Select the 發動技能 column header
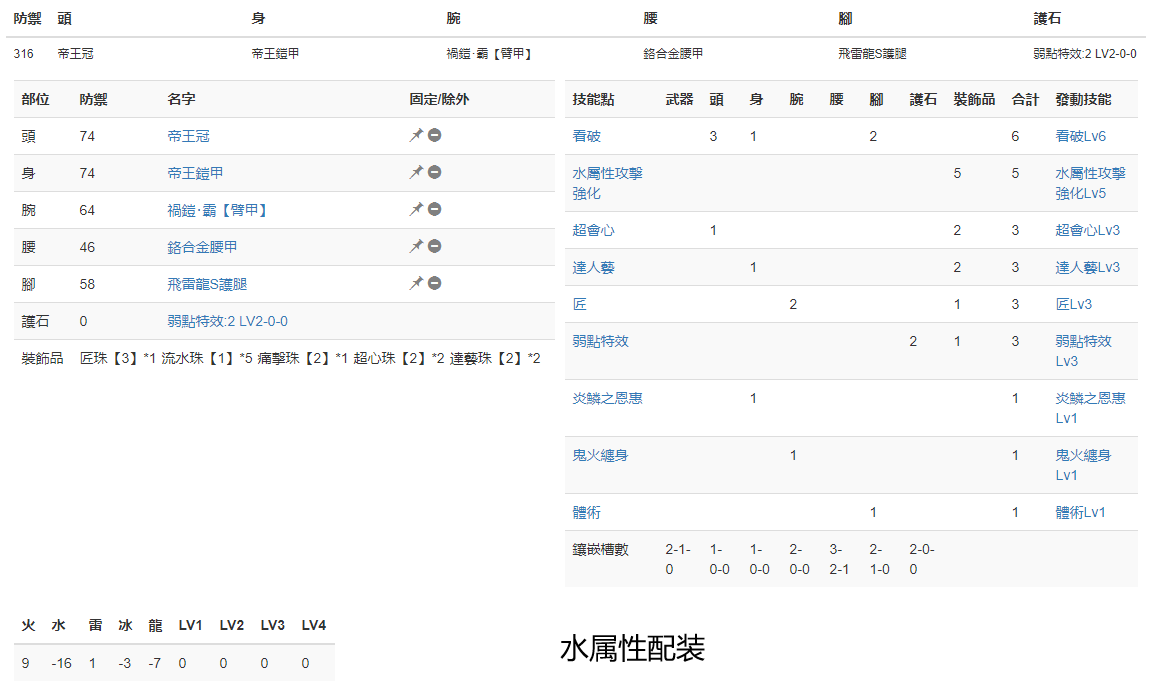The width and height of the screenshot is (1152, 681). click(x=1083, y=99)
